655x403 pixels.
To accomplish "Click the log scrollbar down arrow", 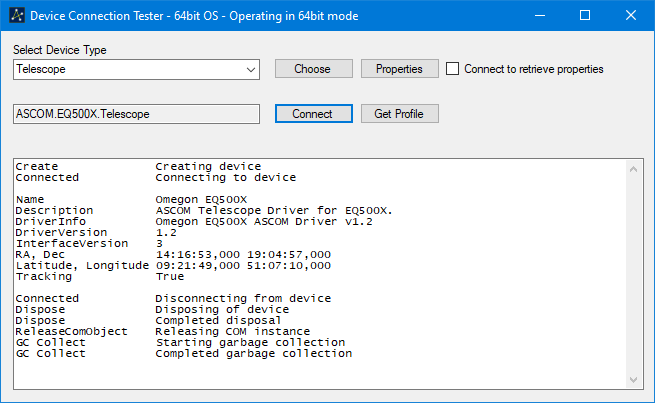I will pyautogui.click(x=633, y=380).
